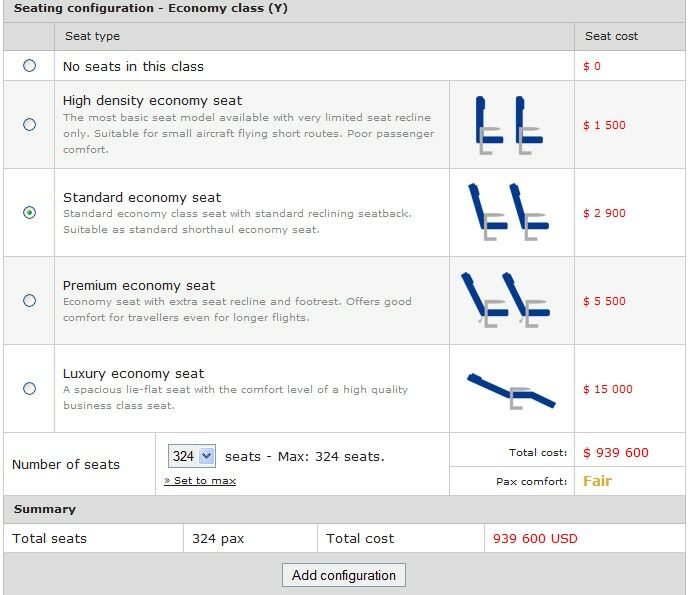Open the number of seats dropdown
The image size is (691, 595).
coord(192,456)
